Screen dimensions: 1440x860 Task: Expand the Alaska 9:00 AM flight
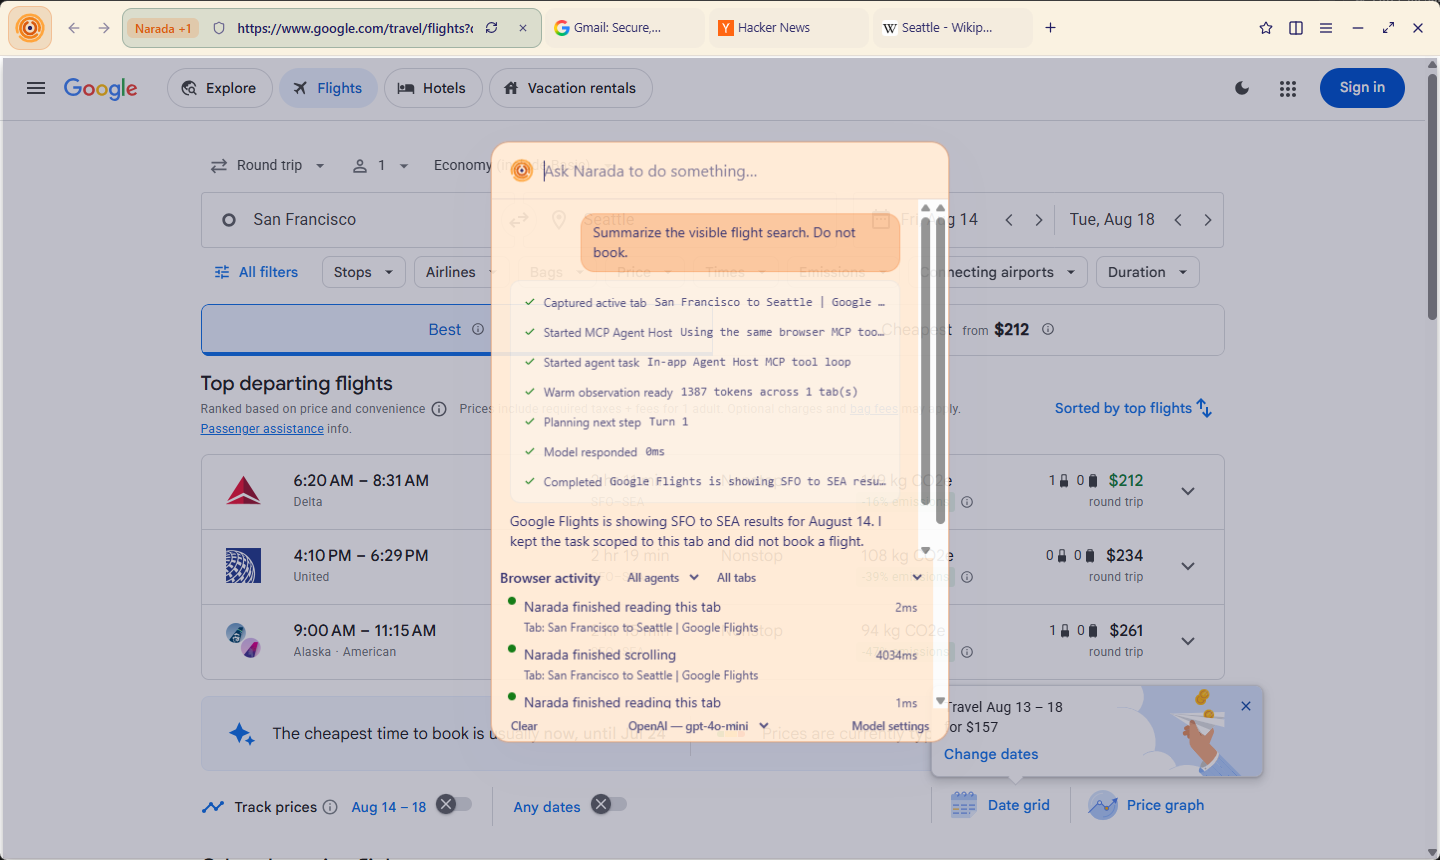(x=1188, y=641)
